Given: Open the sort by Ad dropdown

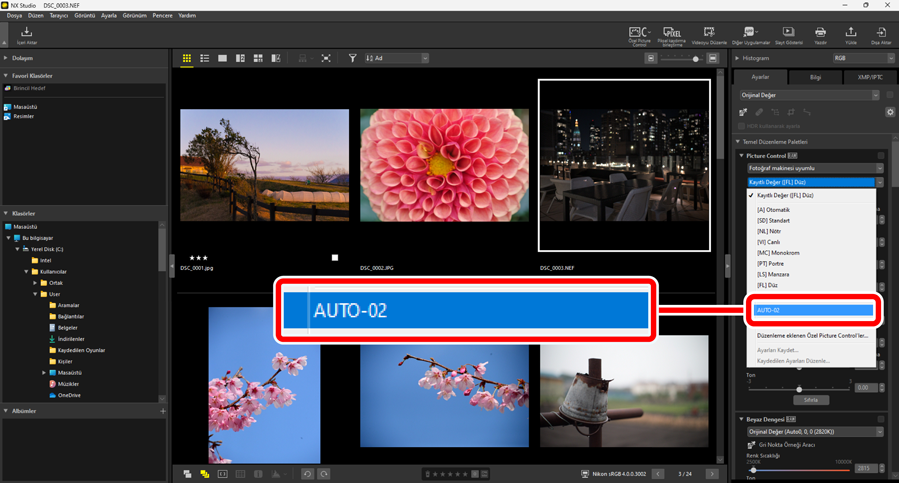Looking at the screenshot, I should (396, 59).
